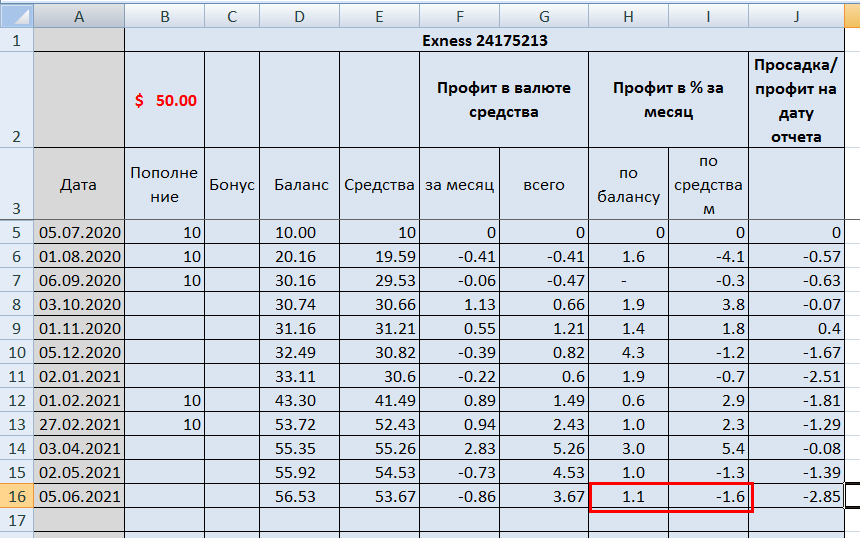Click total profit value 5.26

pyautogui.click(x=544, y=449)
